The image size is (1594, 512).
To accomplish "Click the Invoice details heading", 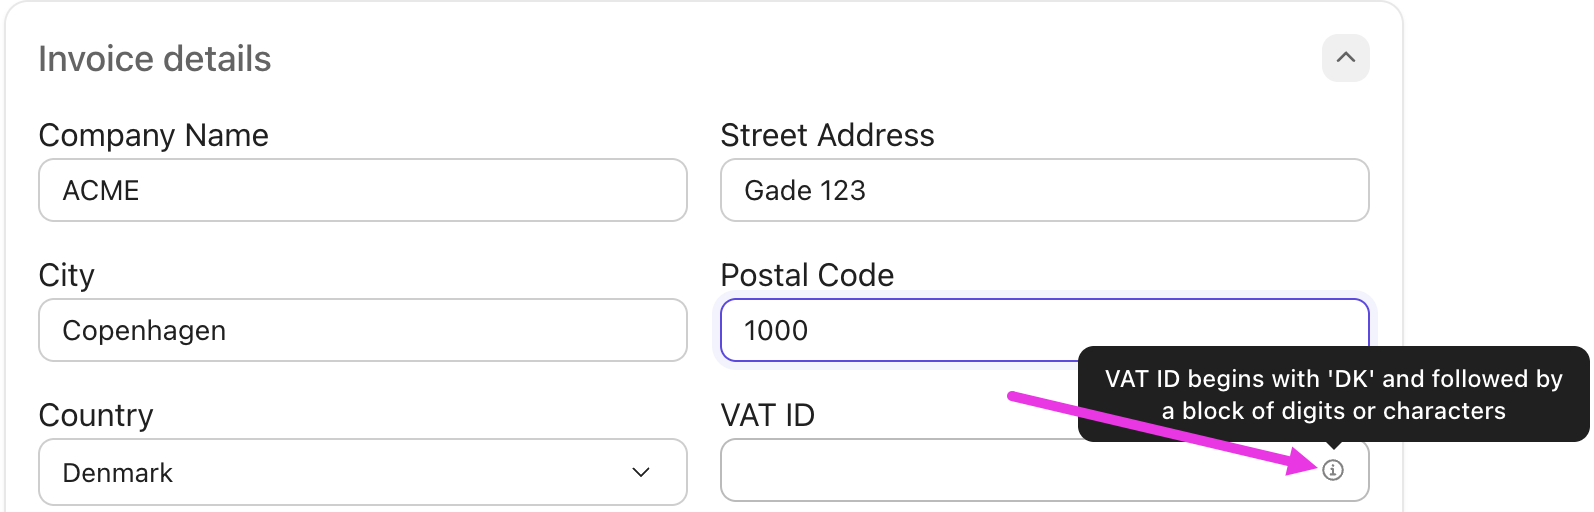I will coord(155,59).
